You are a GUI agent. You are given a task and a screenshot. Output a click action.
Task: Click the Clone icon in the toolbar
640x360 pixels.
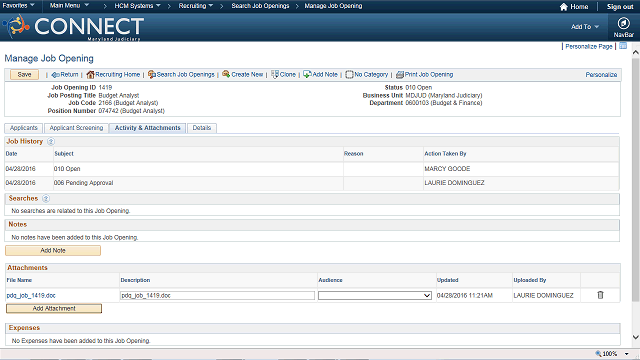pyautogui.click(x=275, y=74)
